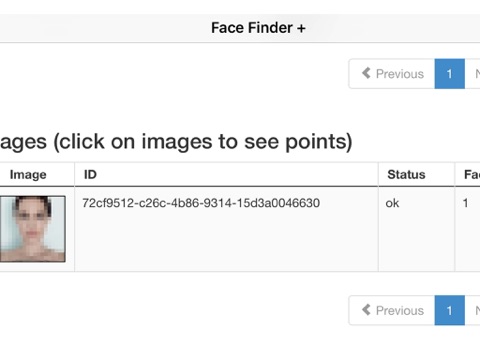Click the bottom Previous chevron arrow icon

pyautogui.click(x=366, y=310)
